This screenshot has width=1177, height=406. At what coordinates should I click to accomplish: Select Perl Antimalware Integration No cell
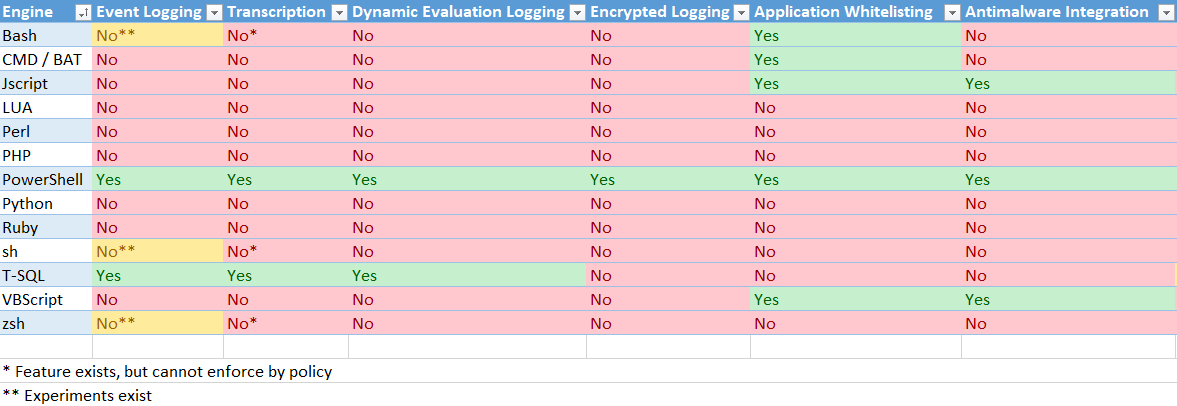pyautogui.click(x=1069, y=131)
